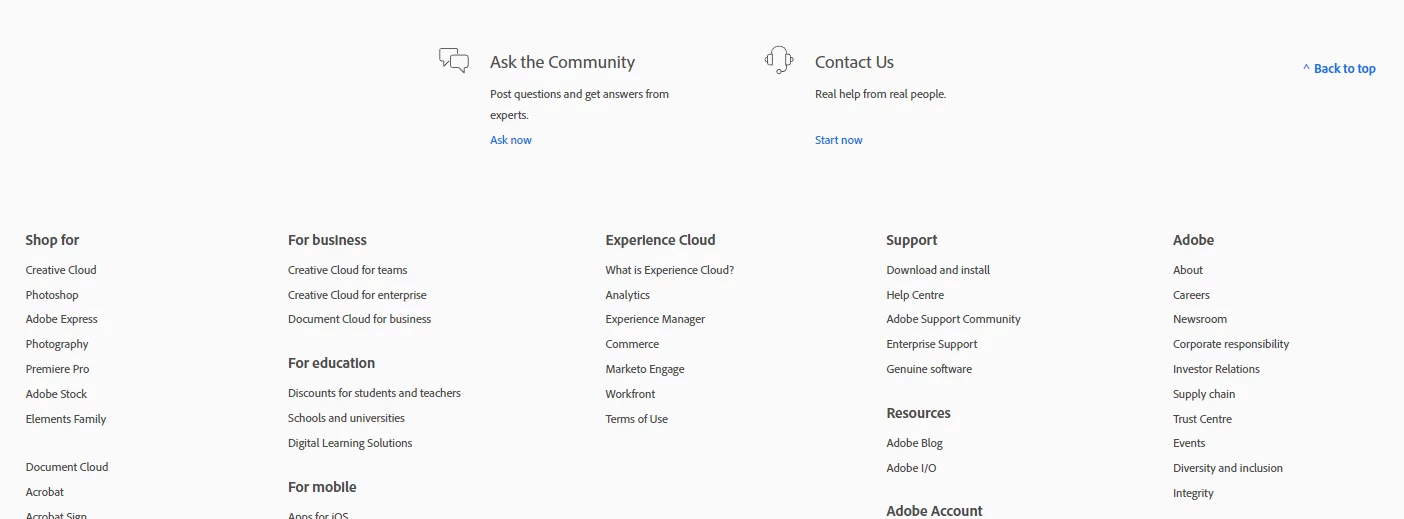Open Digital Learning Solutions link

(350, 443)
